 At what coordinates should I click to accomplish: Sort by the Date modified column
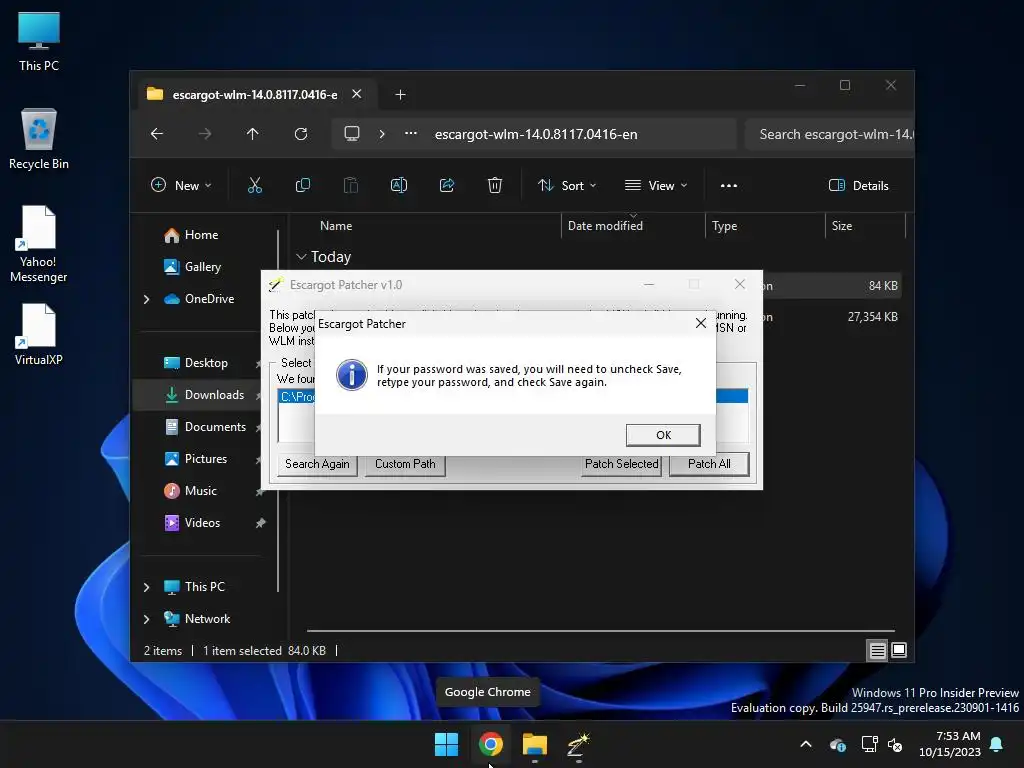point(633,226)
